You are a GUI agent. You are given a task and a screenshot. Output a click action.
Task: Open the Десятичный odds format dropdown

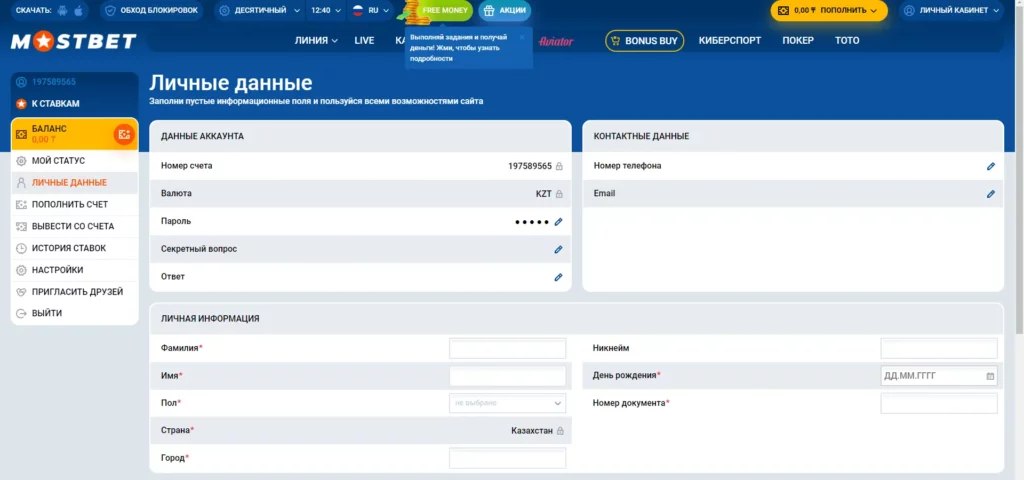(x=260, y=10)
